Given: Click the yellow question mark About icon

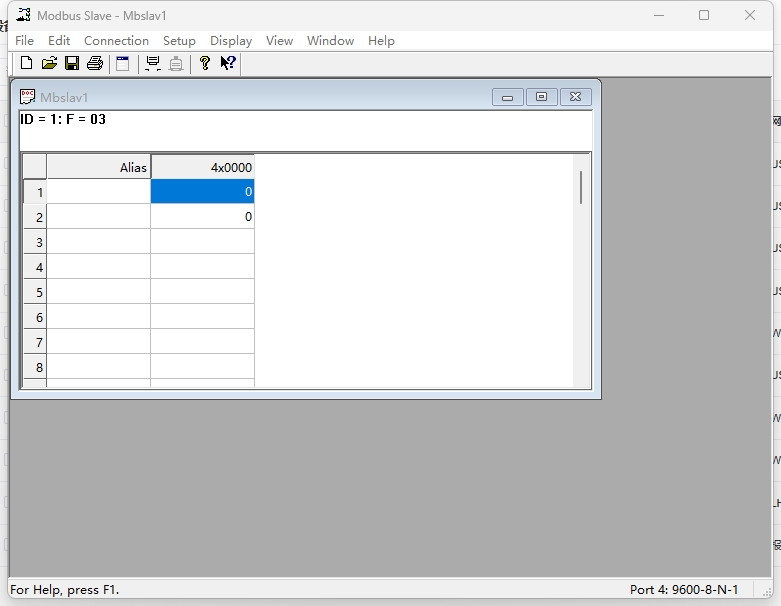Looking at the screenshot, I should [205, 64].
